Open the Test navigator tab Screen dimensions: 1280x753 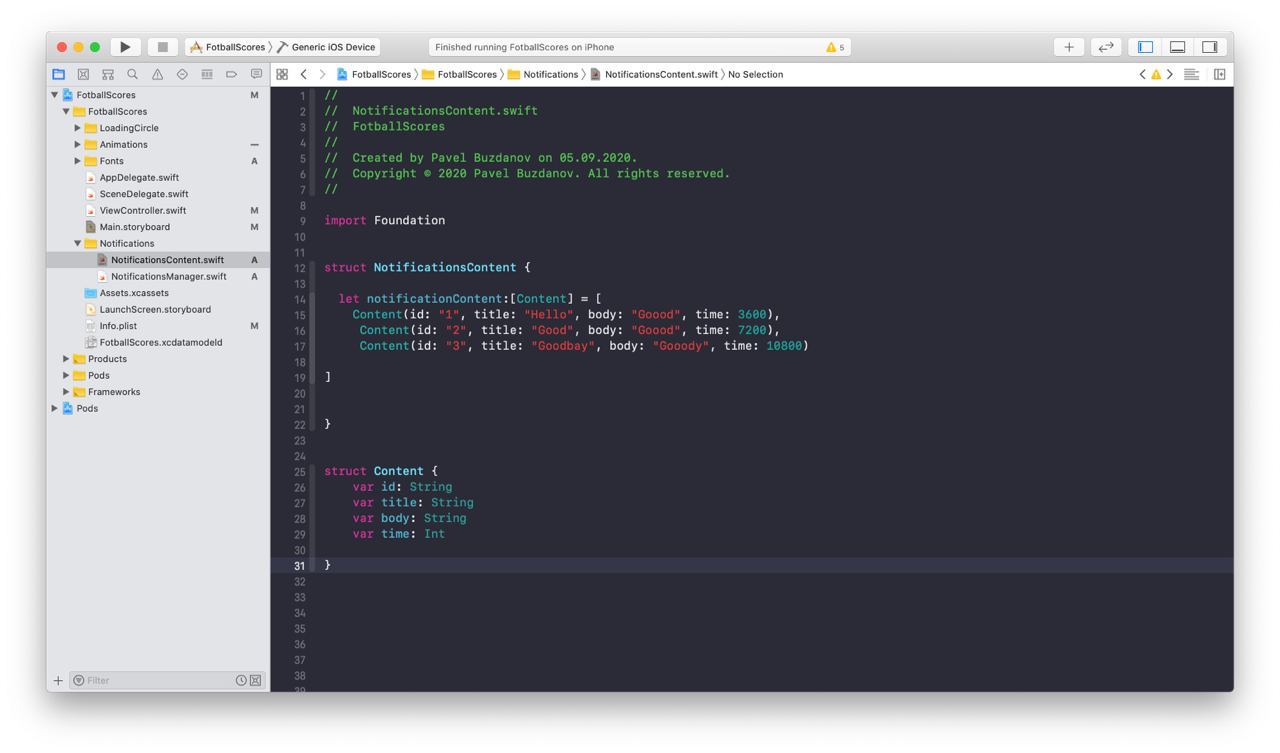pos(182,74)
